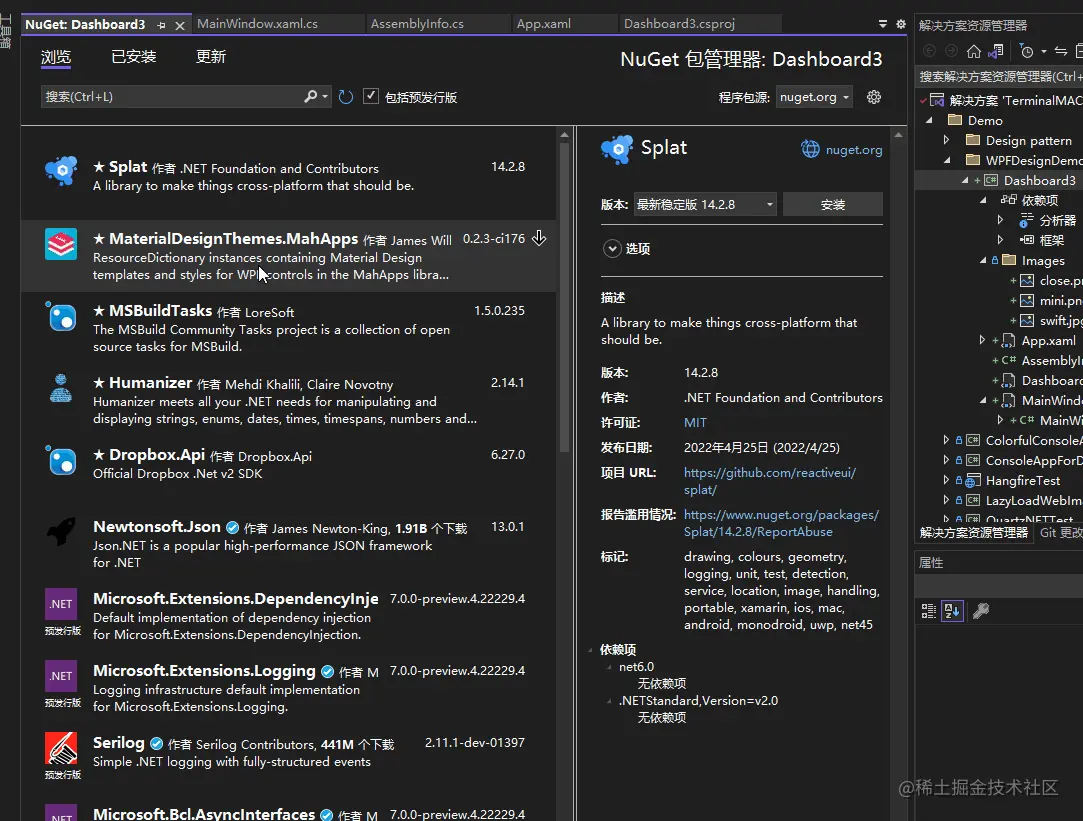Pin the NuGet: Dashboard3 tab
This screenshot has width=1083, height=821.
tap(162, 26)
